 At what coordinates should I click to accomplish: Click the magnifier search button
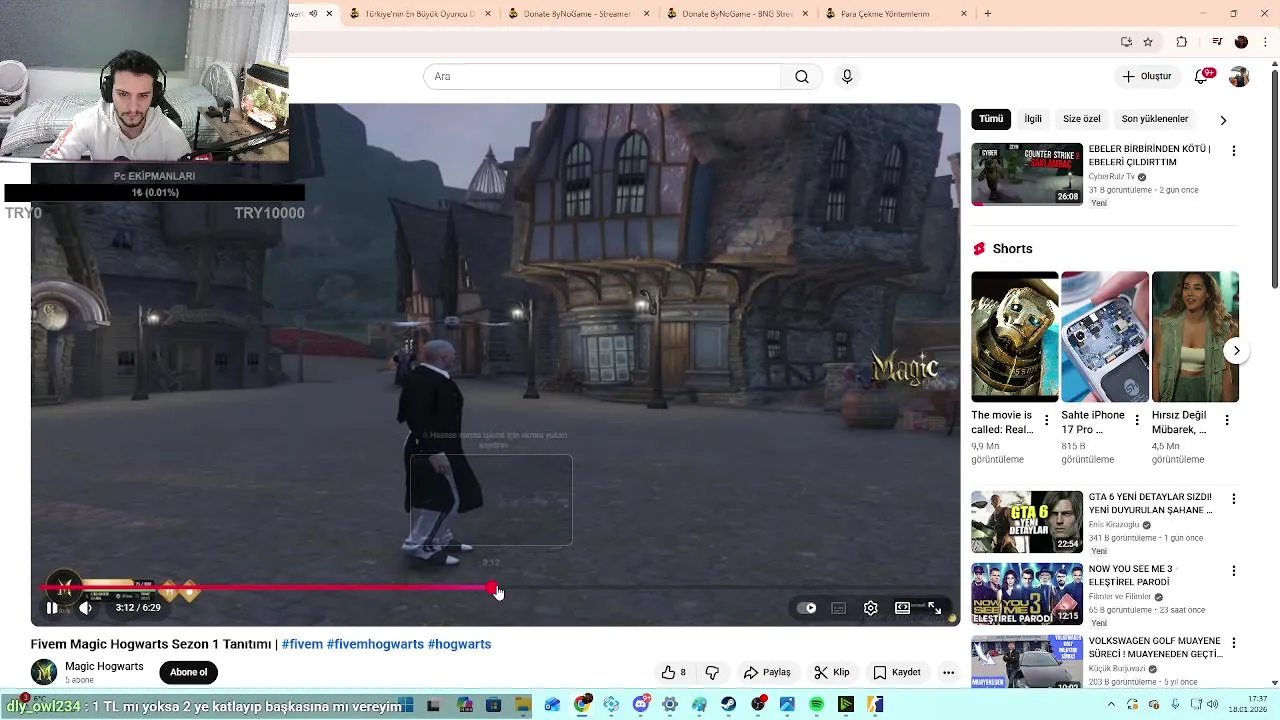(801, 76)
